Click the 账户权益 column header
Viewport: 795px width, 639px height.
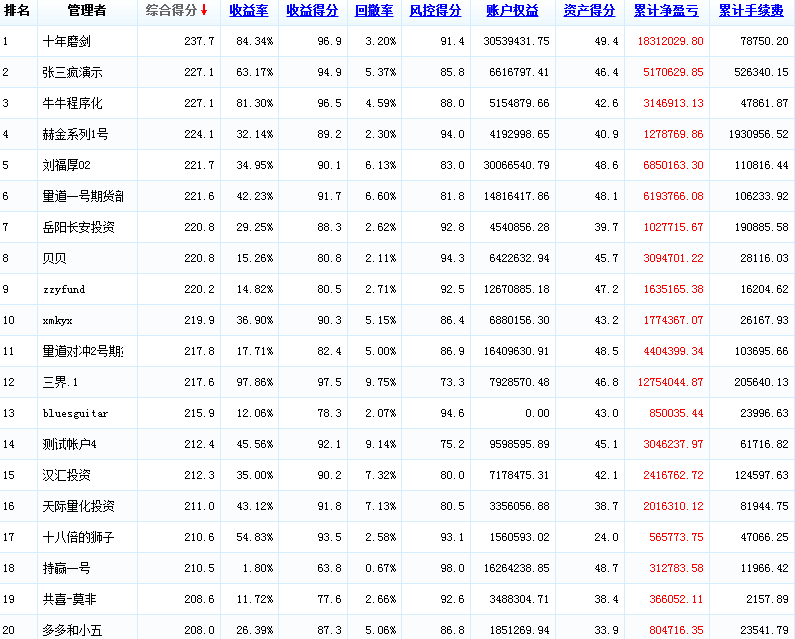coord(512,11)
